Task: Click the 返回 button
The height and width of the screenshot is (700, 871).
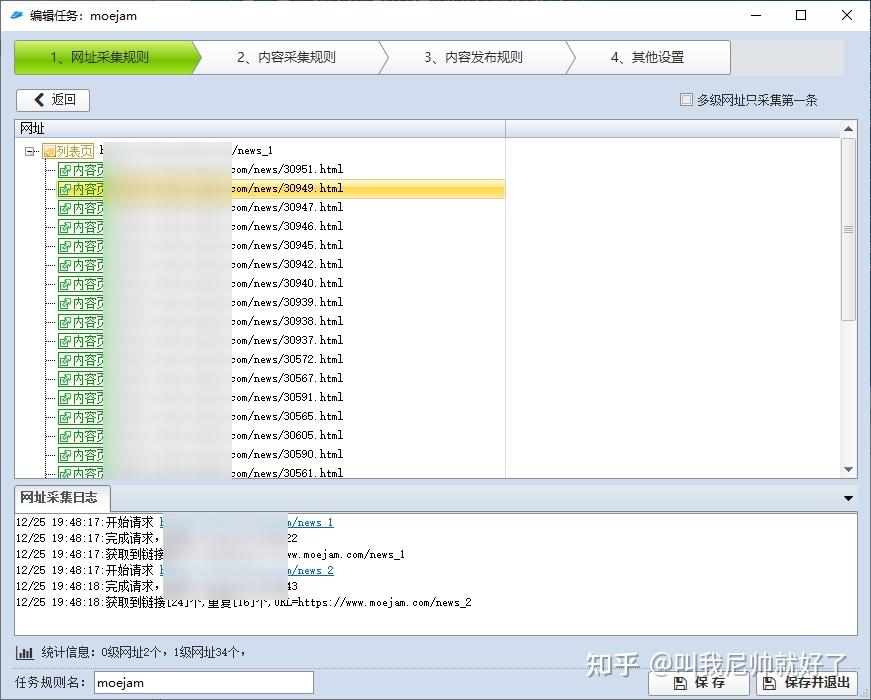Action: (x=52, y=100)
